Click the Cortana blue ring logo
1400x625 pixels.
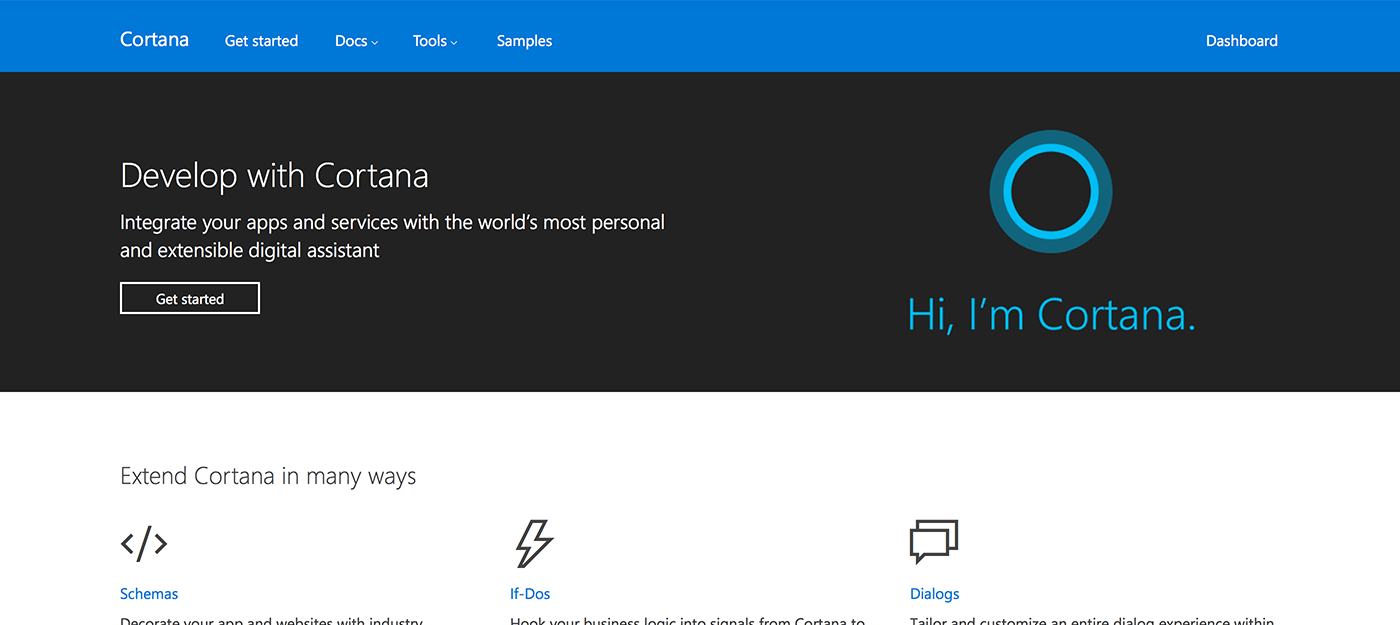[1050, 191]
